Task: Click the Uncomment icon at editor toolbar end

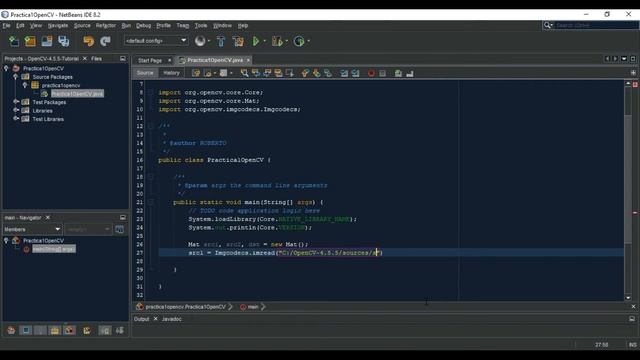Action: coord(409,73)
